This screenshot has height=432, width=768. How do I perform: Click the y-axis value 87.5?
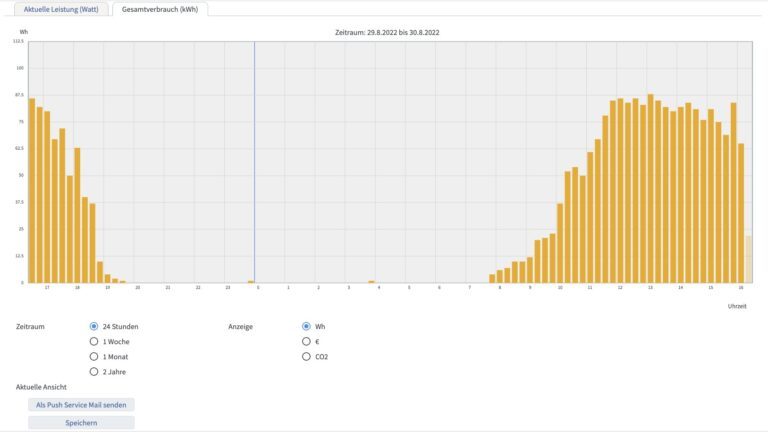20,95
